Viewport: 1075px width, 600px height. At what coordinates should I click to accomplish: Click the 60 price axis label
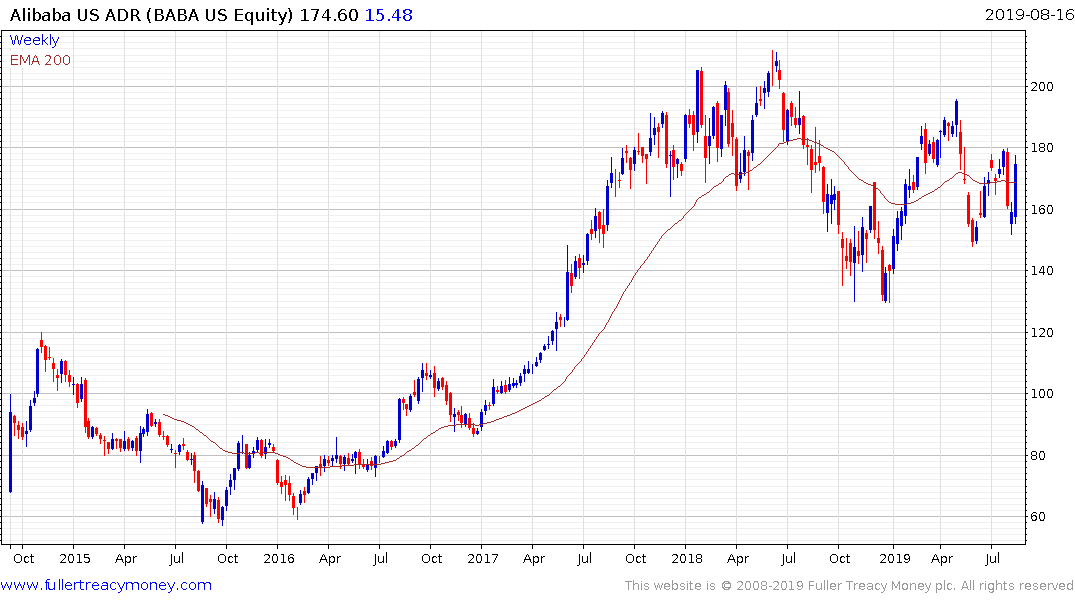click(x=1038, y=517)
